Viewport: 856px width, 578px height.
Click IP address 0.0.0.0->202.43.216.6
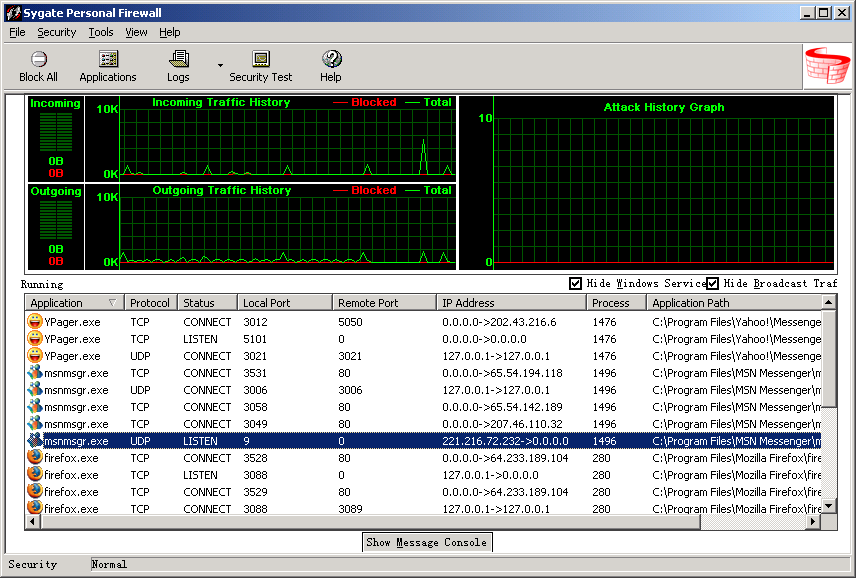coord(499,322)
